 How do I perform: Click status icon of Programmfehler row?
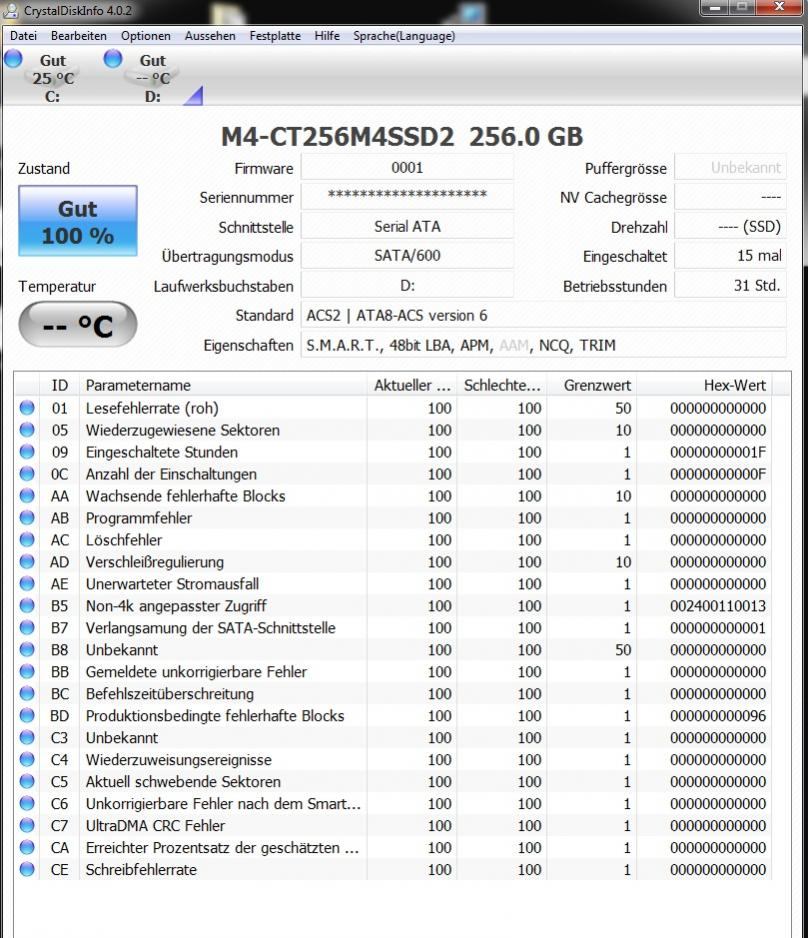[x=27, y=517]
